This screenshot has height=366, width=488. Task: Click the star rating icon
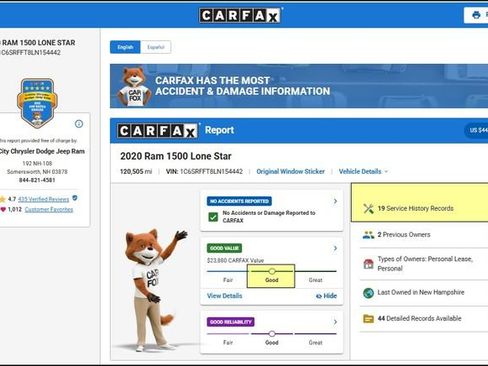[x=3, y=199]
